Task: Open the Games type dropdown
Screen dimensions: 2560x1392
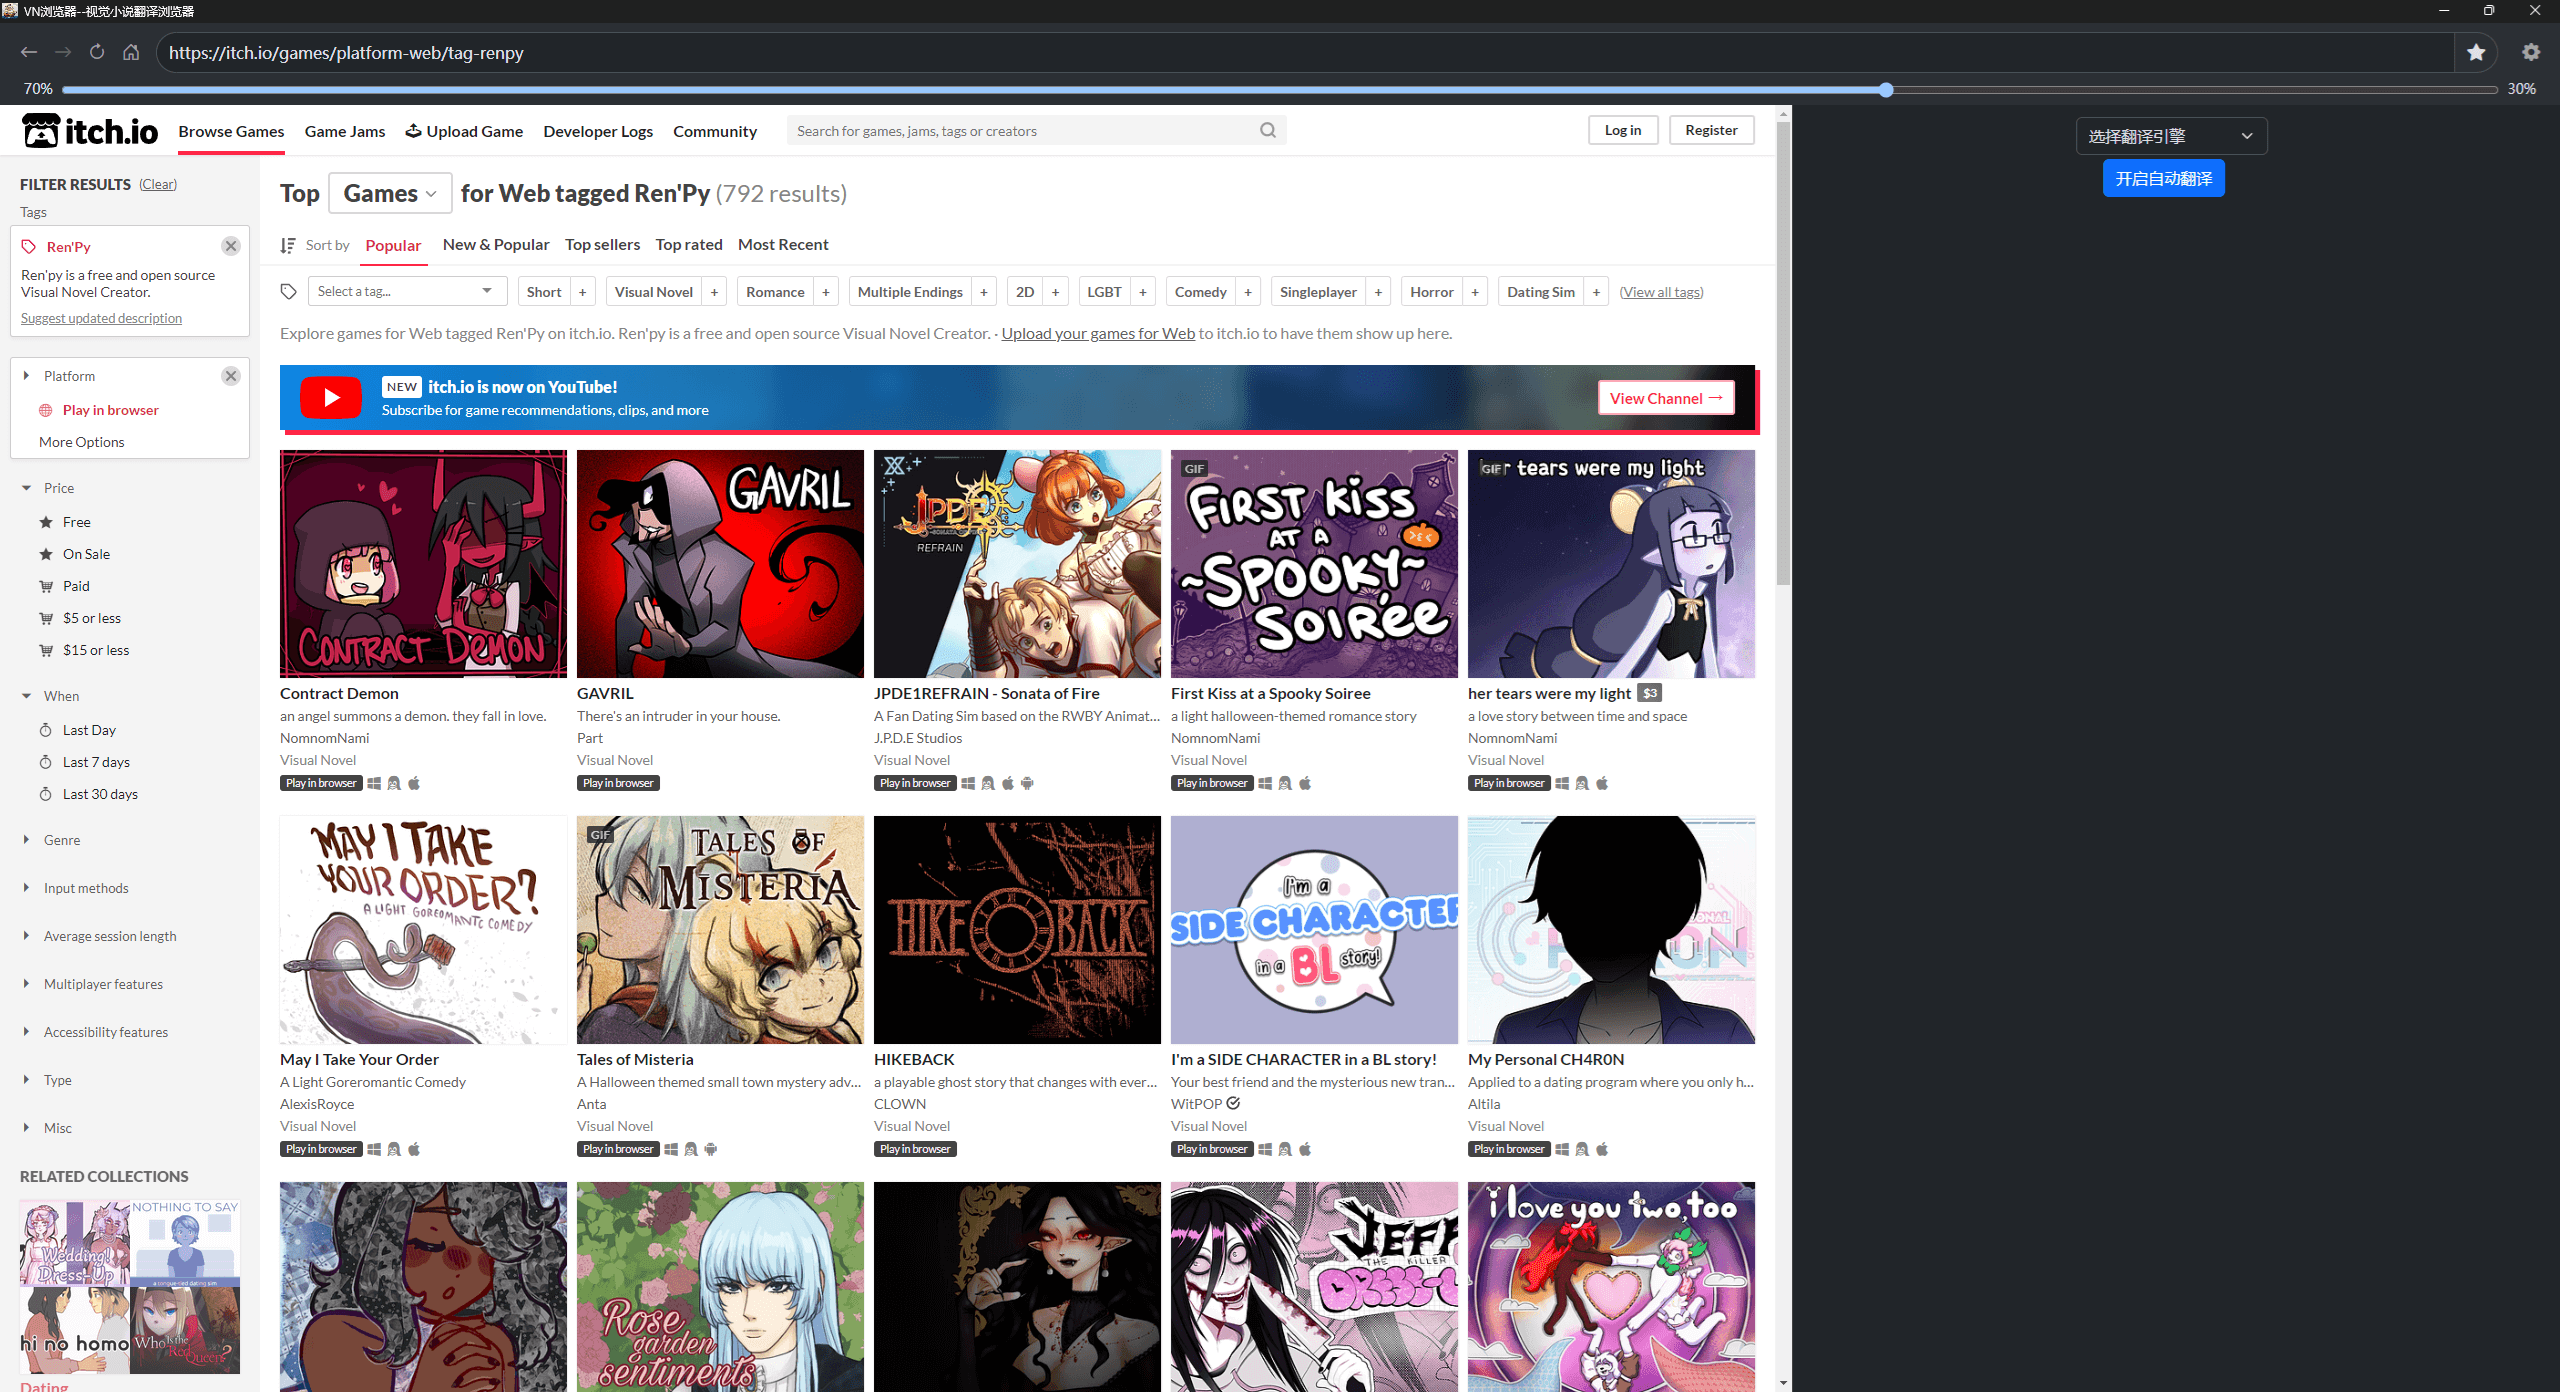Action: point(390,194)
